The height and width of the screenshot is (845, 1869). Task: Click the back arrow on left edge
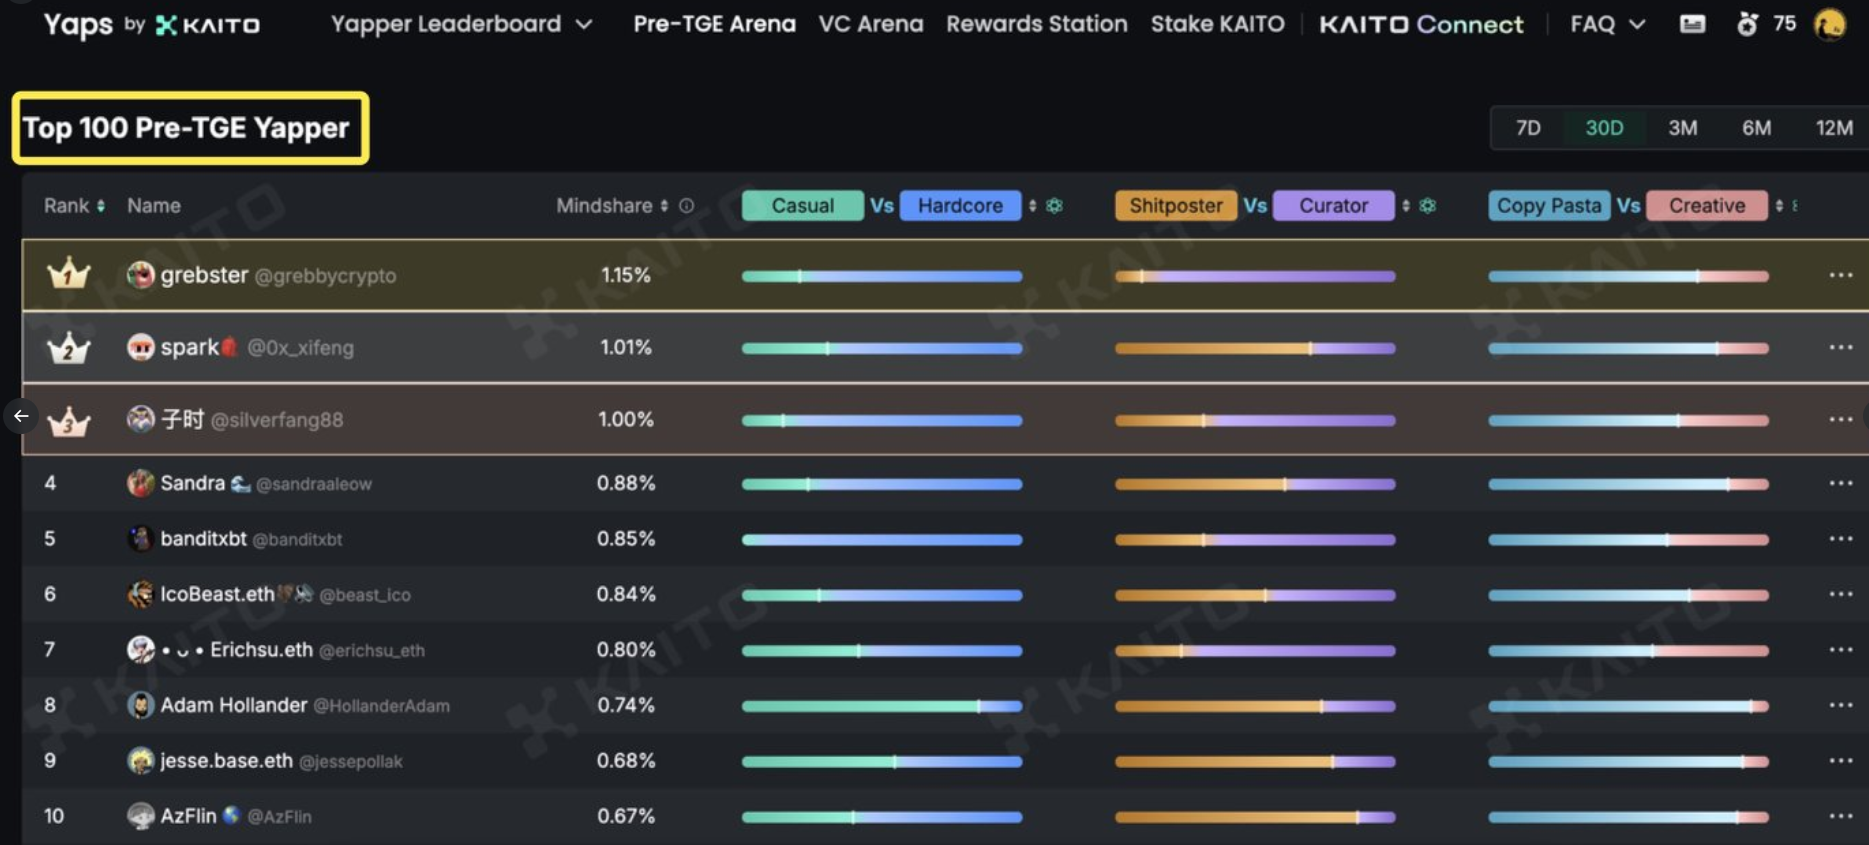pyautogui.click(x=21, y=416)
